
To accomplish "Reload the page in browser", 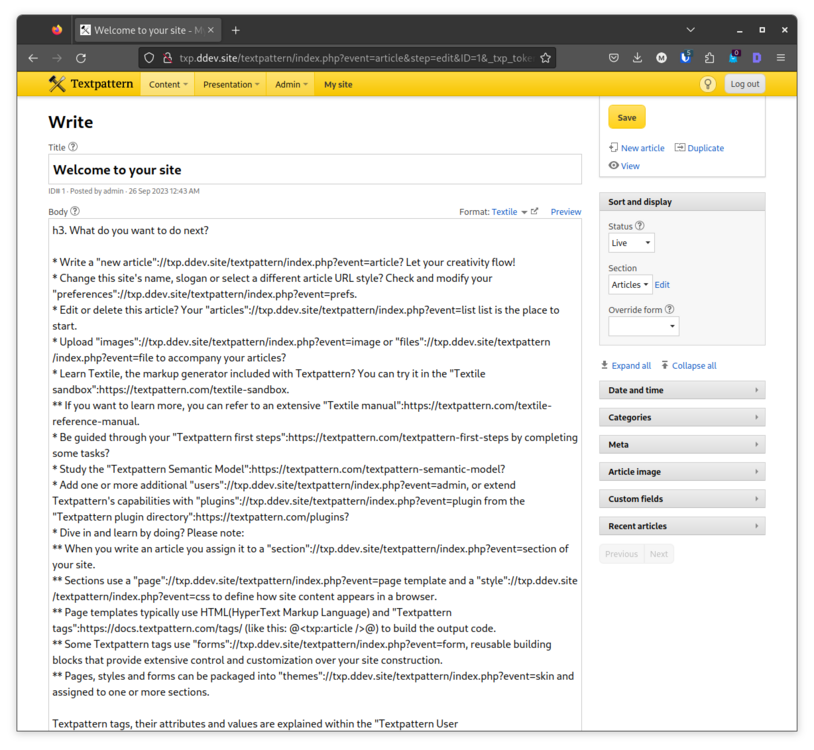I will click(81, 58).
